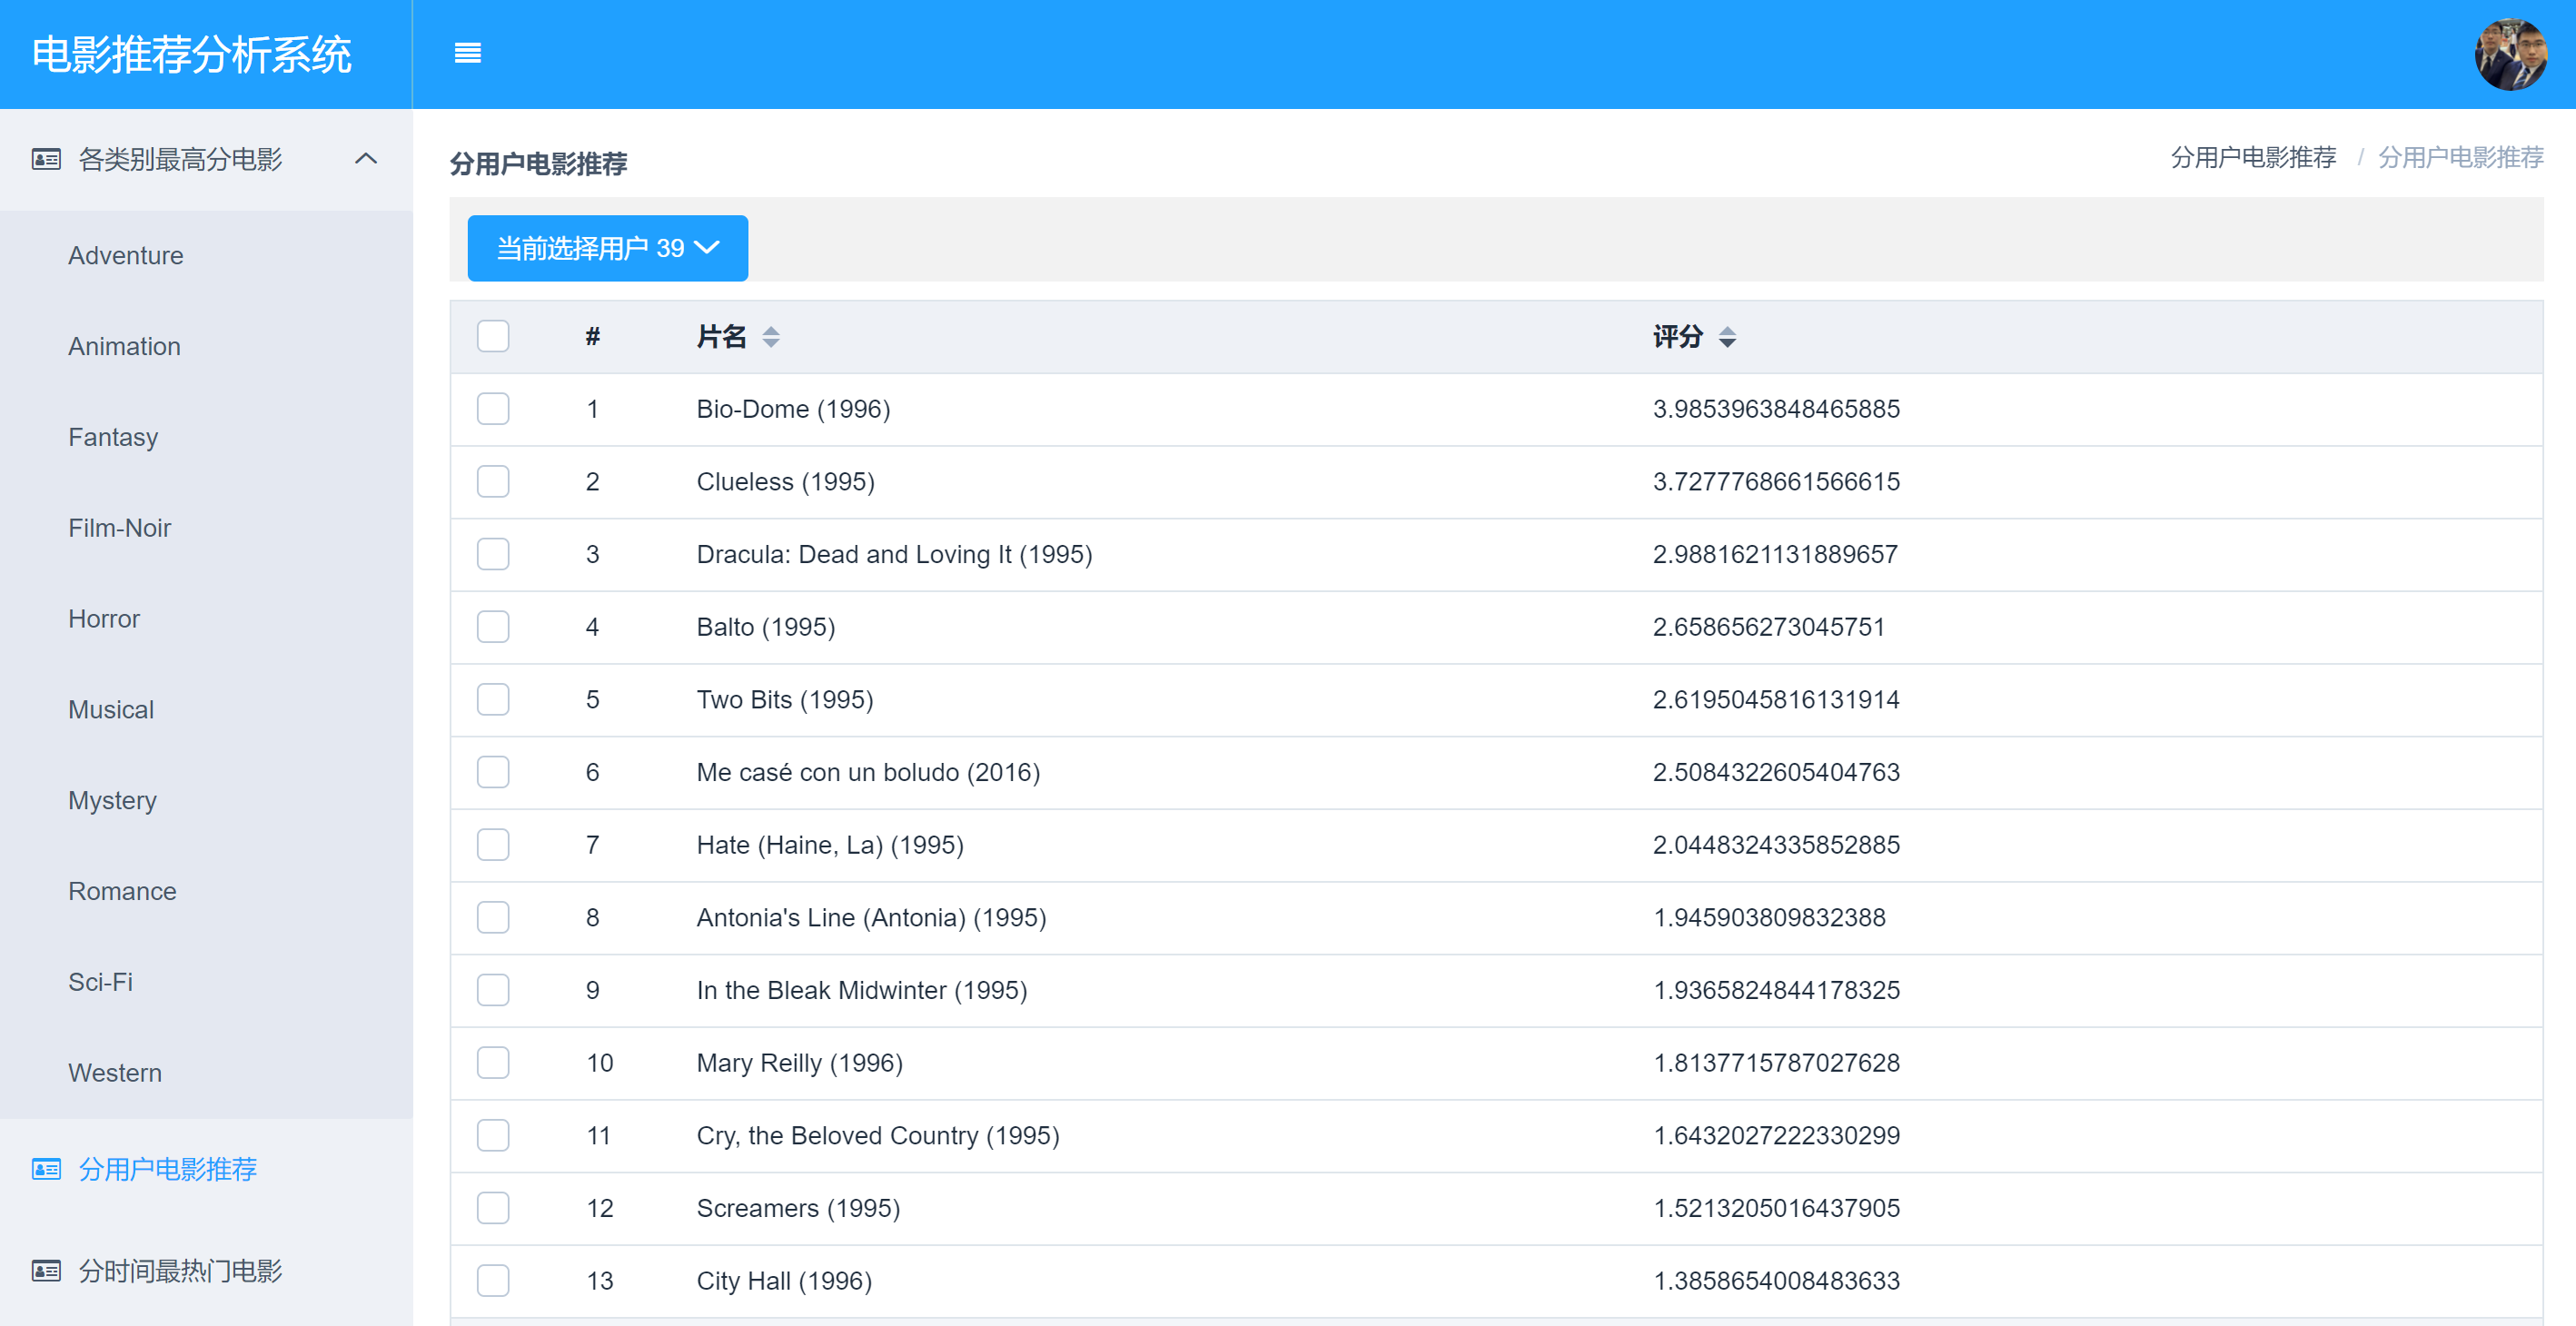Go to Film-Noir category
The height and width of the screenshot is (1326, 2576).
(x=119, y=528)
